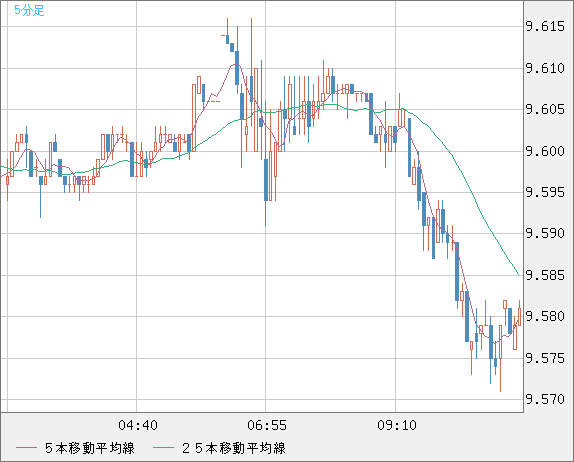Click the 06:55 time axis label
Image resolution: width=574 pixels, height=462 pixels.
[x=267, y=425]
